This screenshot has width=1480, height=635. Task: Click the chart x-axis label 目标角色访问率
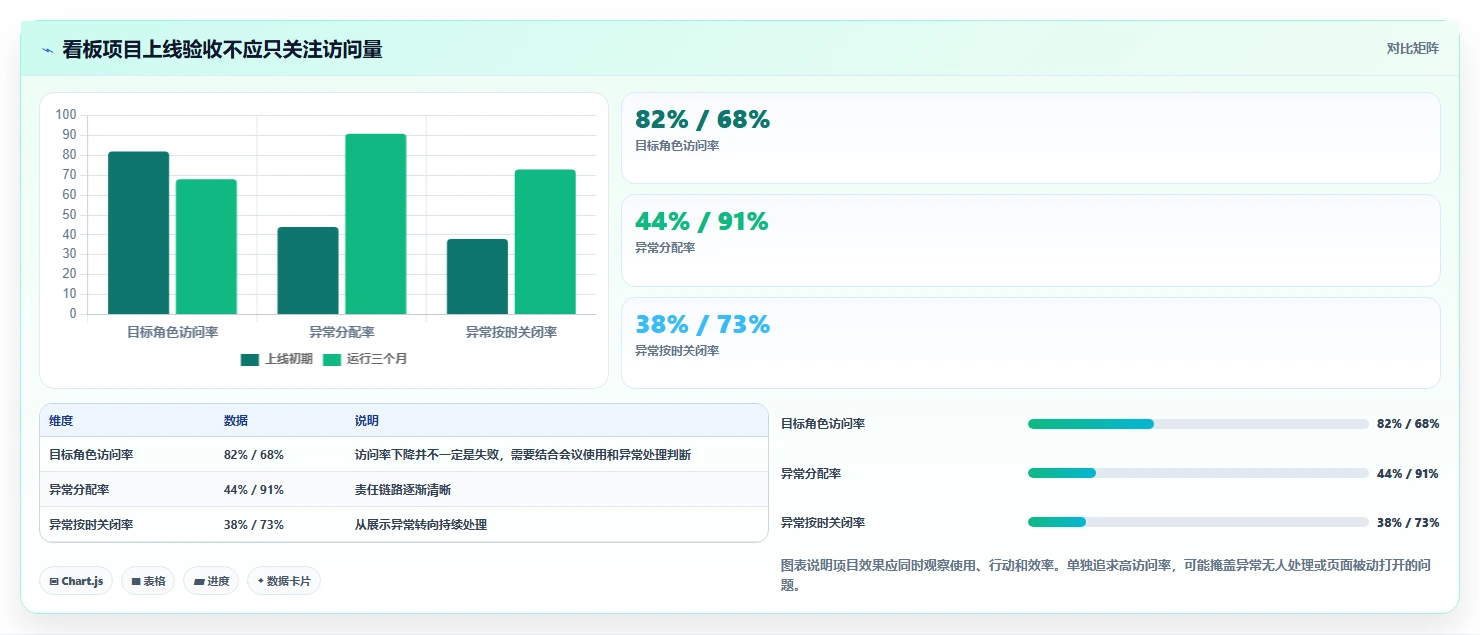click(x=172, y=332)
